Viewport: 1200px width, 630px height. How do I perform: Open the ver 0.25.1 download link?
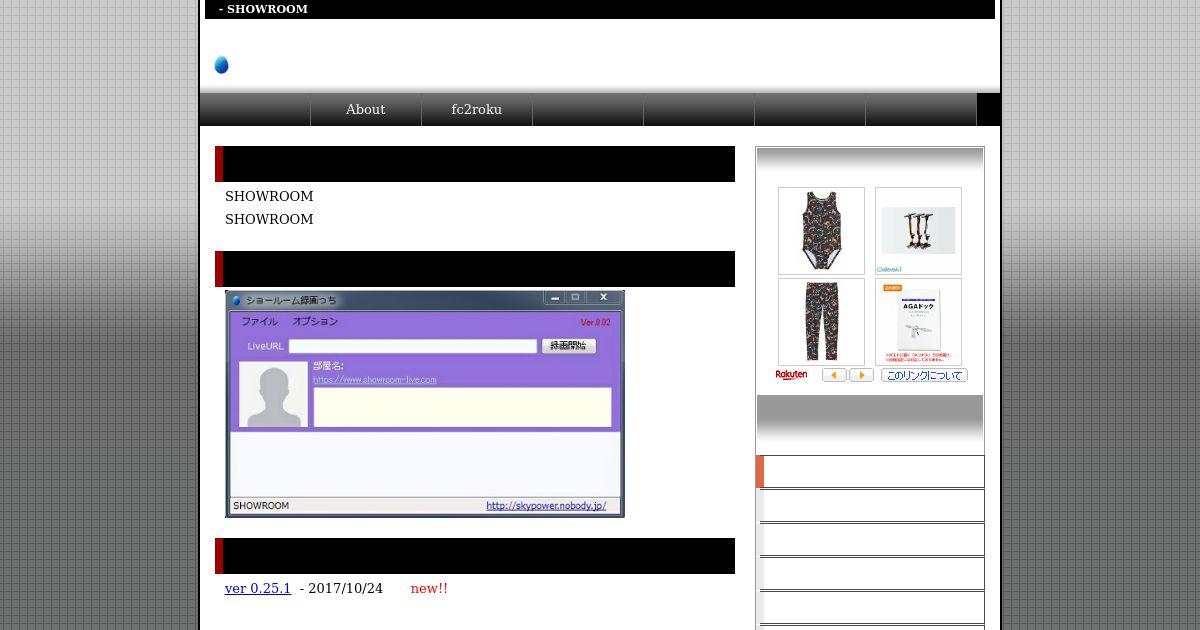(258, 588)
